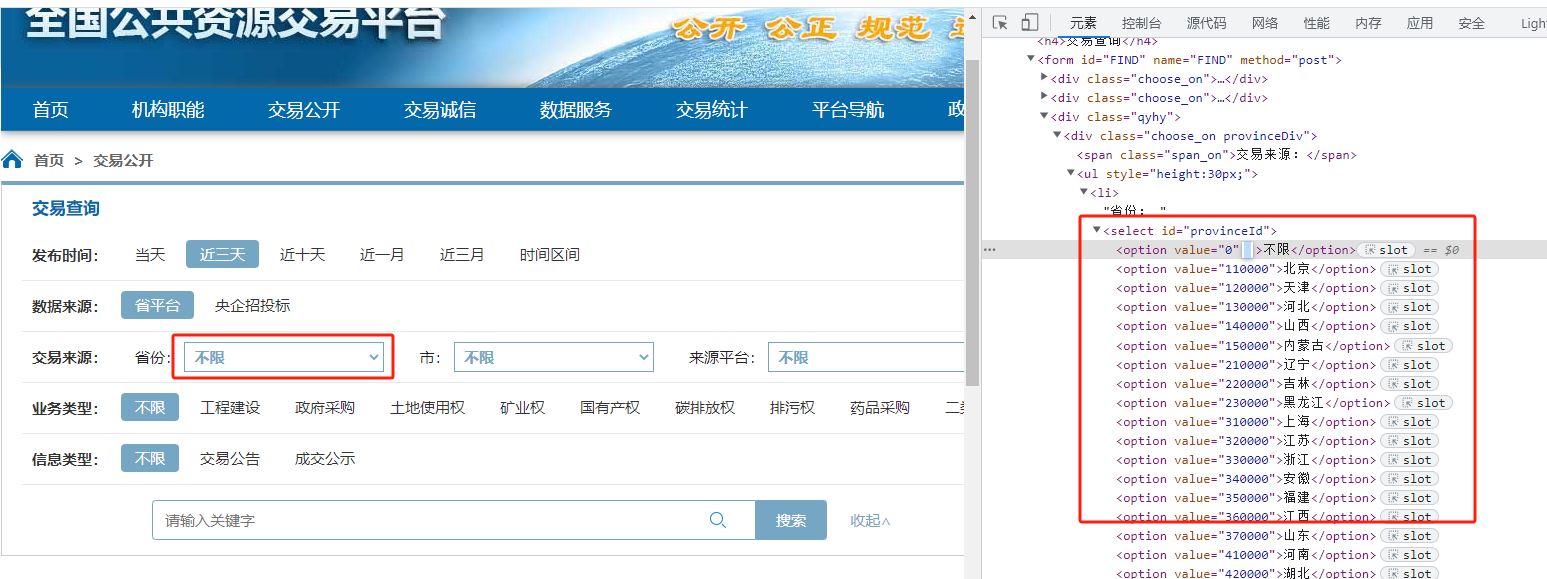This screenshot has width=1547, height=579.
Task: Choose 央企招投标 data source
Action: (x=252, y=305)
